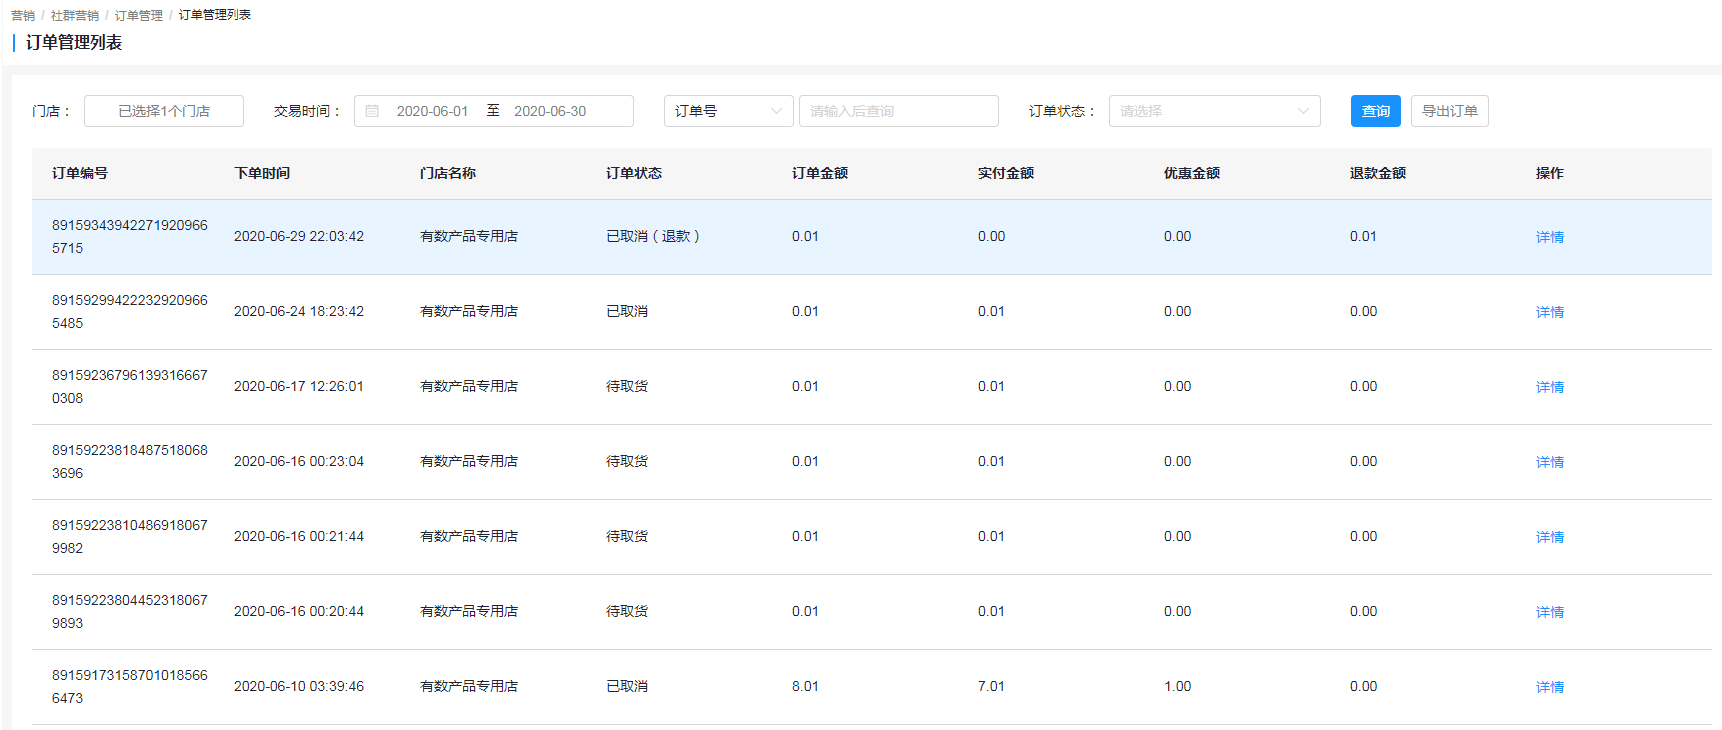Image resolution: width=1722 pixels, height=730 pixels.
Task: Select order number ending 9982
Action: coord(130,537)
